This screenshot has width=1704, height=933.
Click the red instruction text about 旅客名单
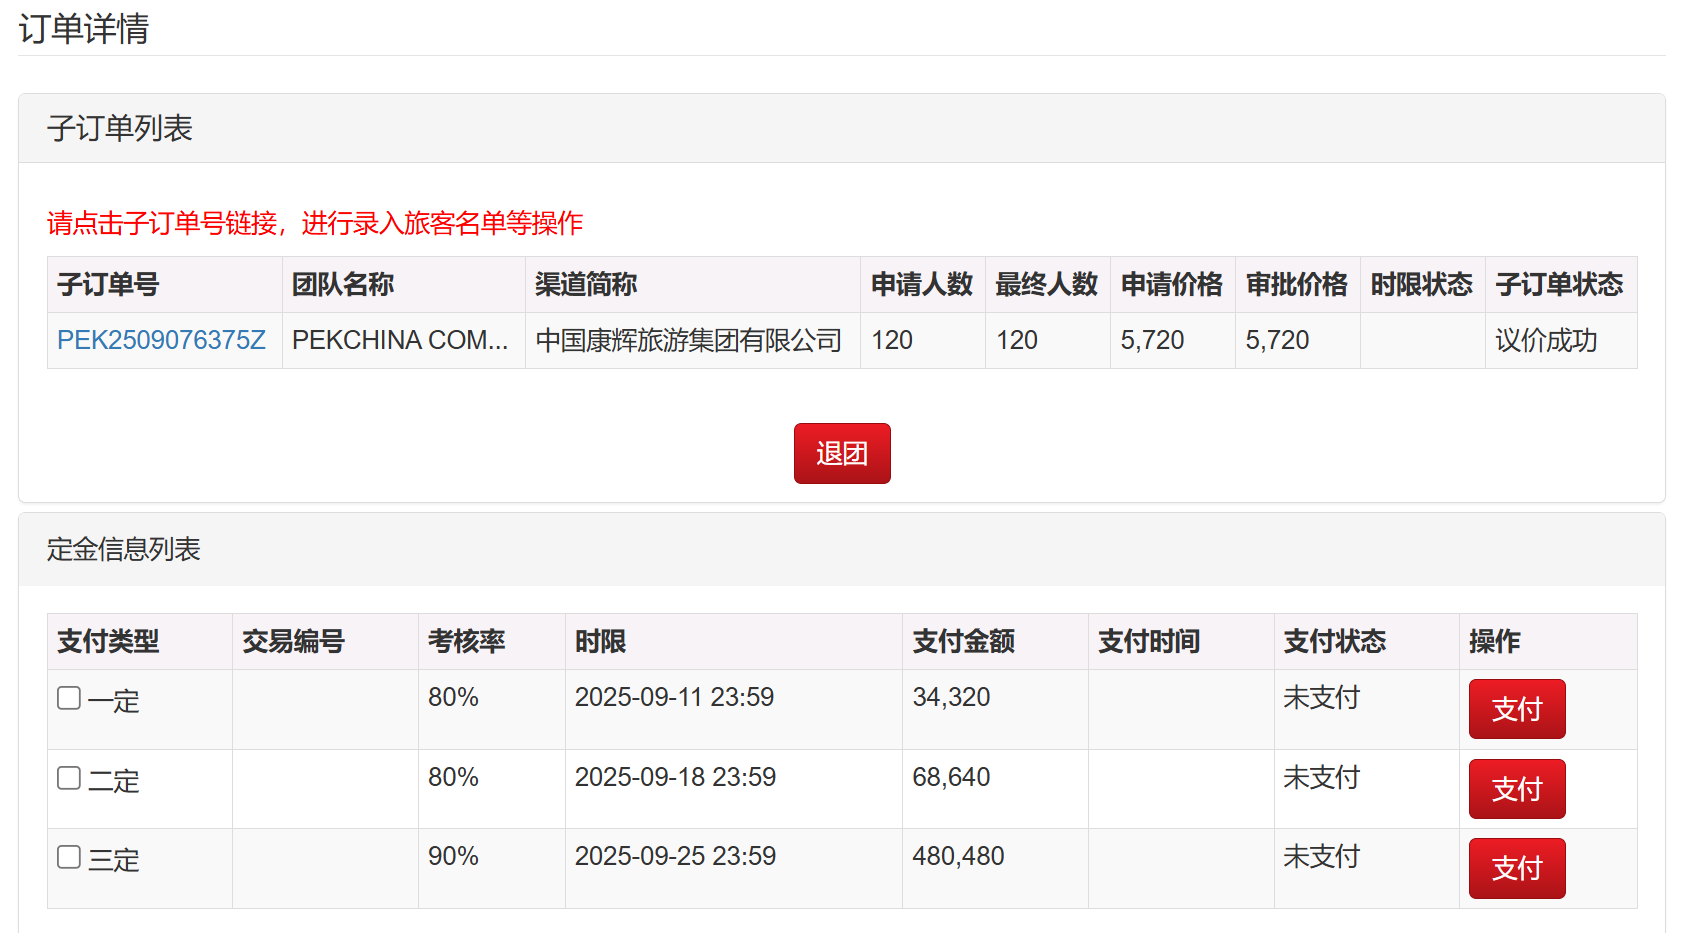(x=315, y=223)
